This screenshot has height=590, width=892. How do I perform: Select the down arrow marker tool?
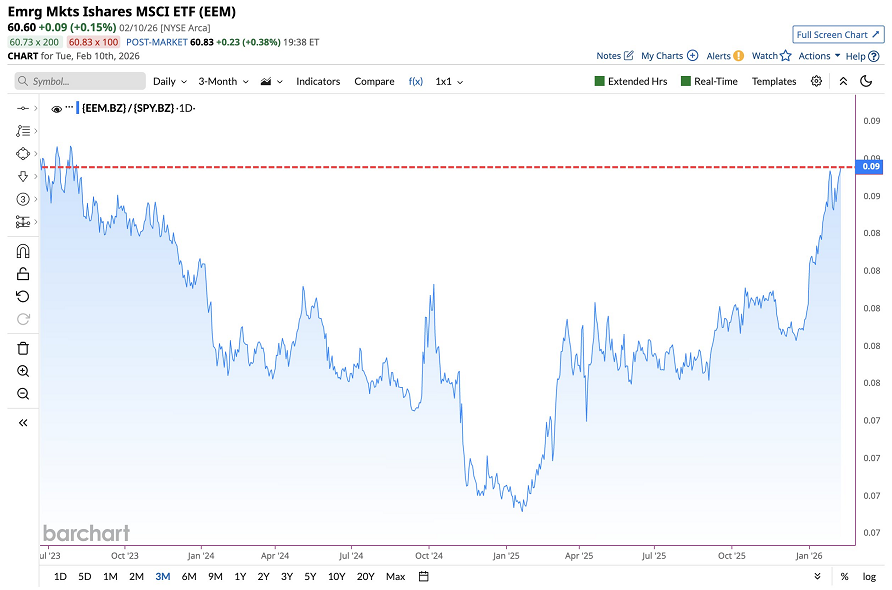[x=23, y=176]
